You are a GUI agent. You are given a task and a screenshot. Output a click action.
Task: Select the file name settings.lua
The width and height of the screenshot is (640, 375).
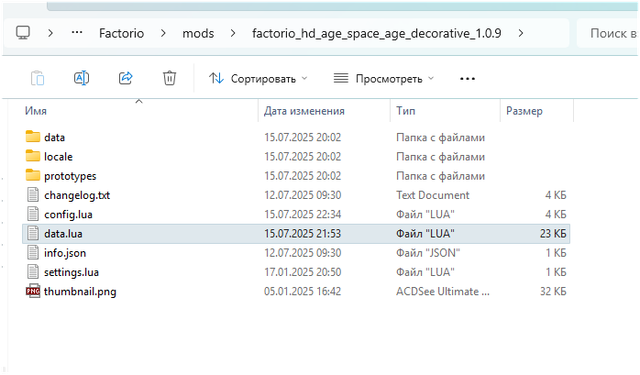pyautogui.click(x=71, y=272)
